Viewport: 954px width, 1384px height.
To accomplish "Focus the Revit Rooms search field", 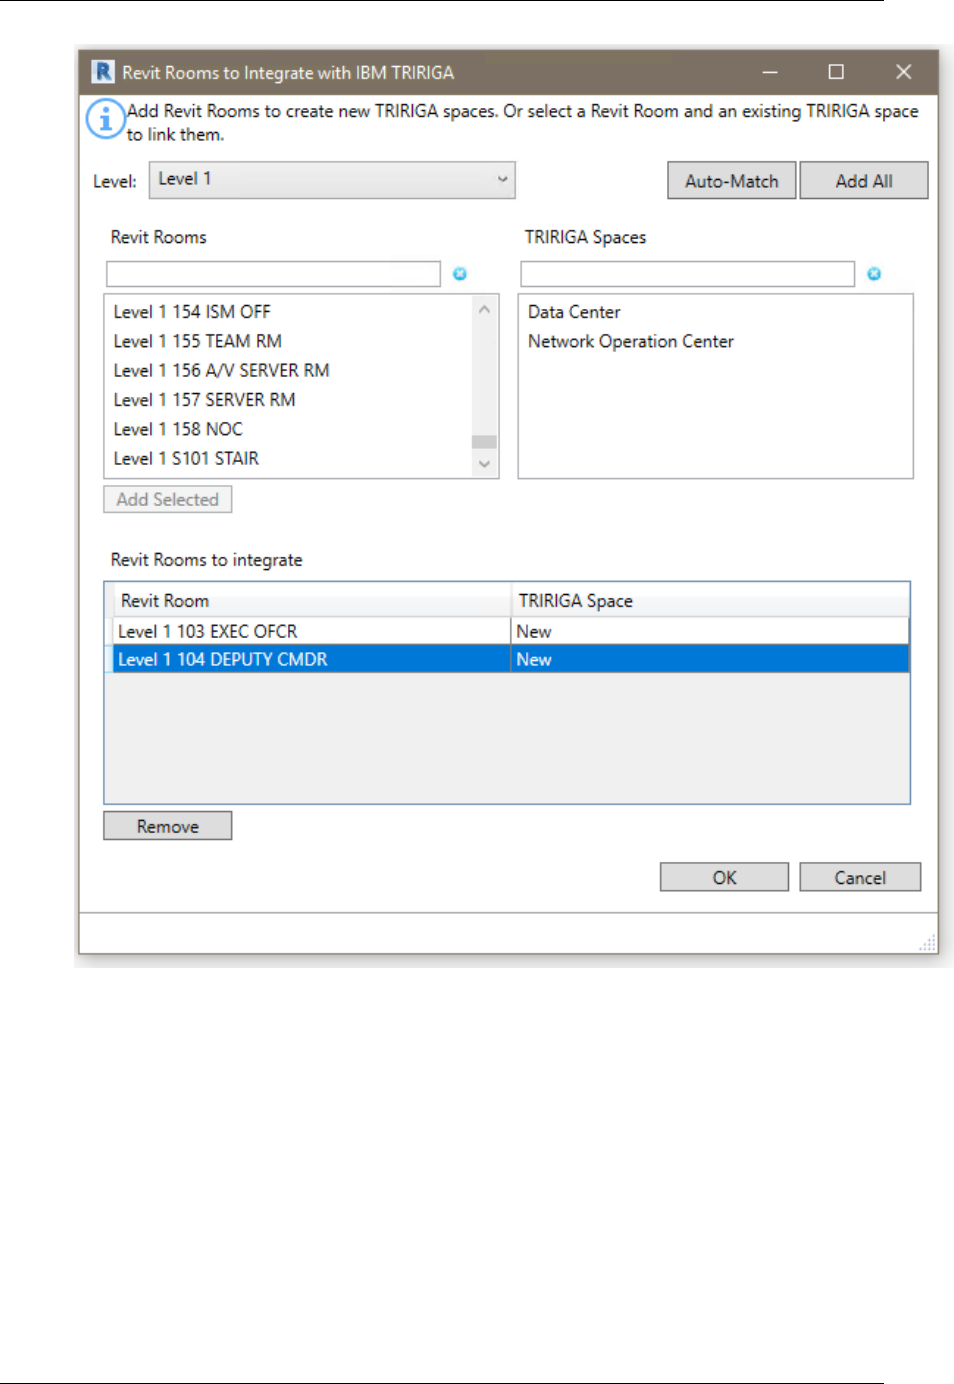I will 273,274.
